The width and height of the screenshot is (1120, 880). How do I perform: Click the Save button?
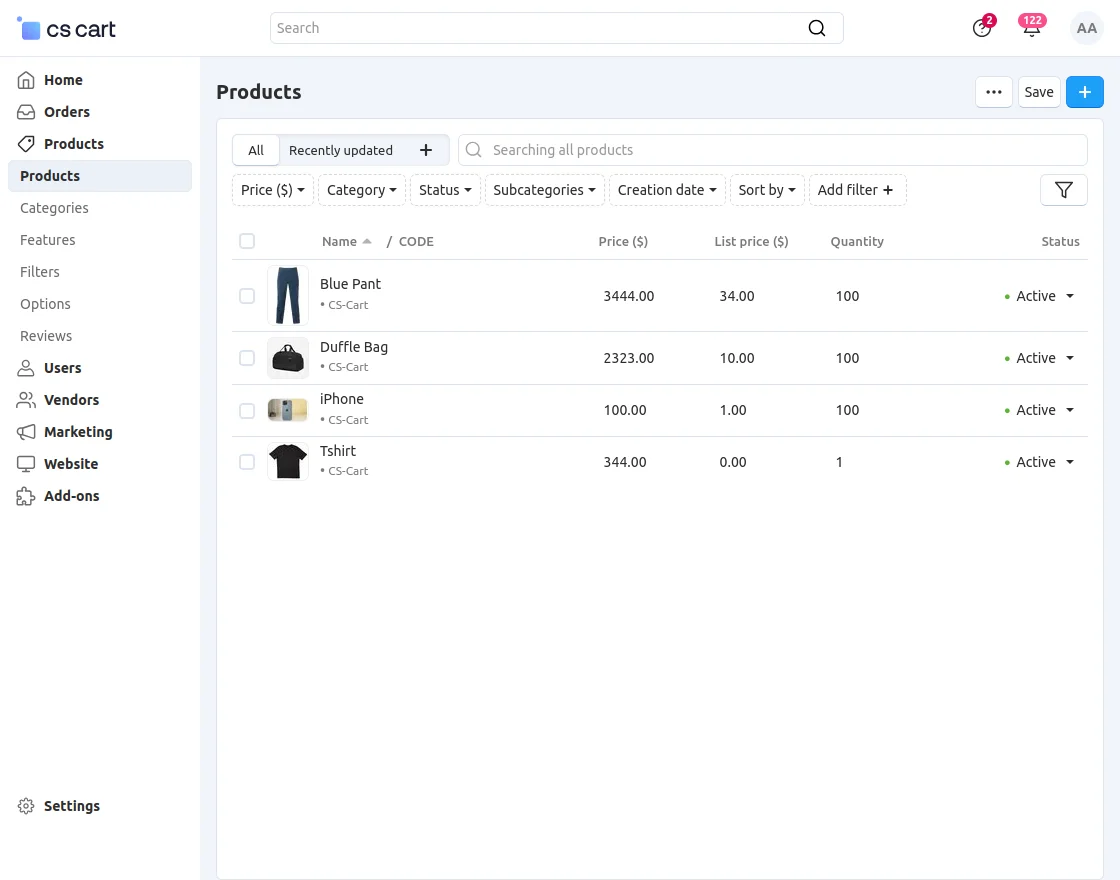[x=1039, y=91]
